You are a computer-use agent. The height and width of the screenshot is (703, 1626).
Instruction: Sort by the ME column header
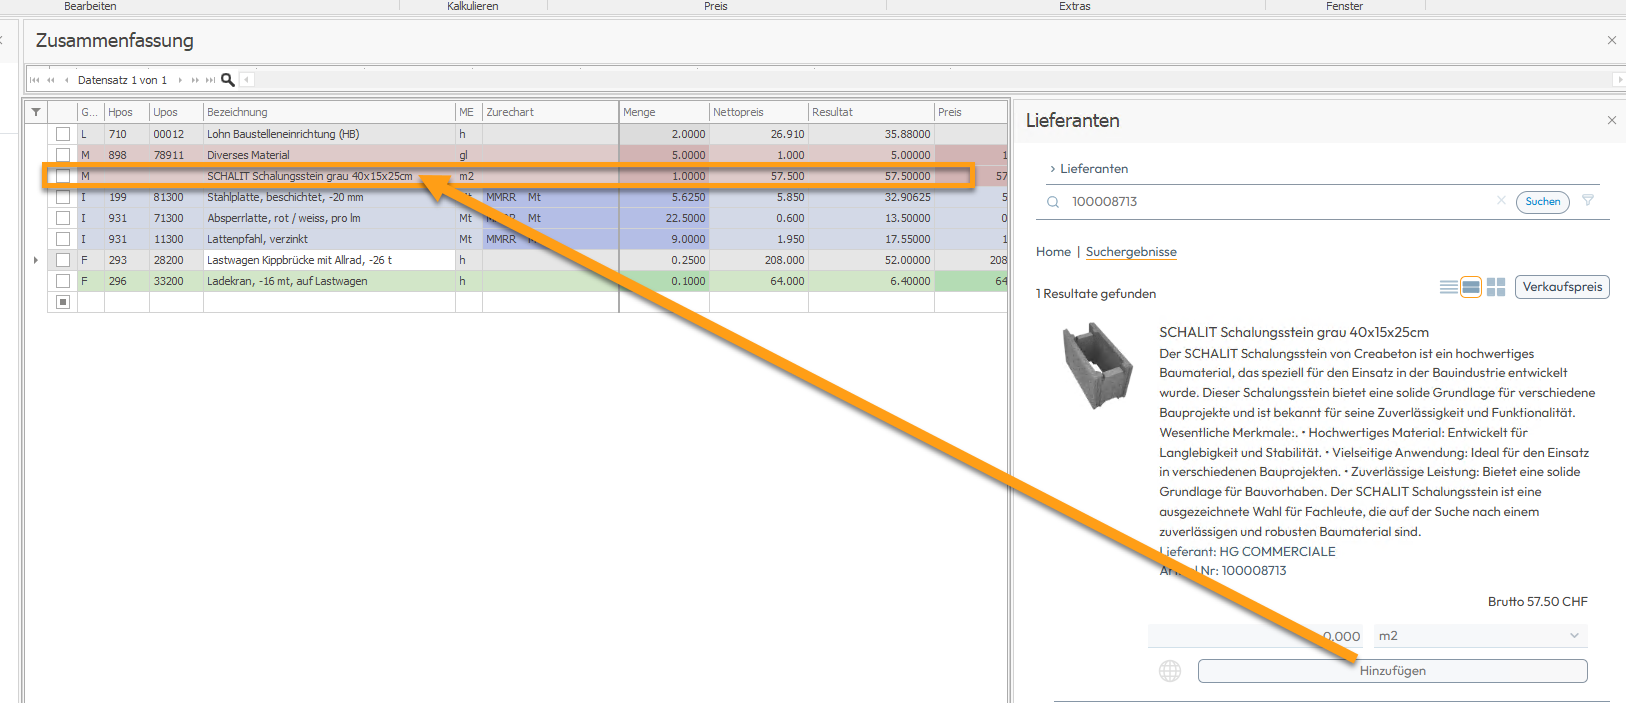pos(468,112)
